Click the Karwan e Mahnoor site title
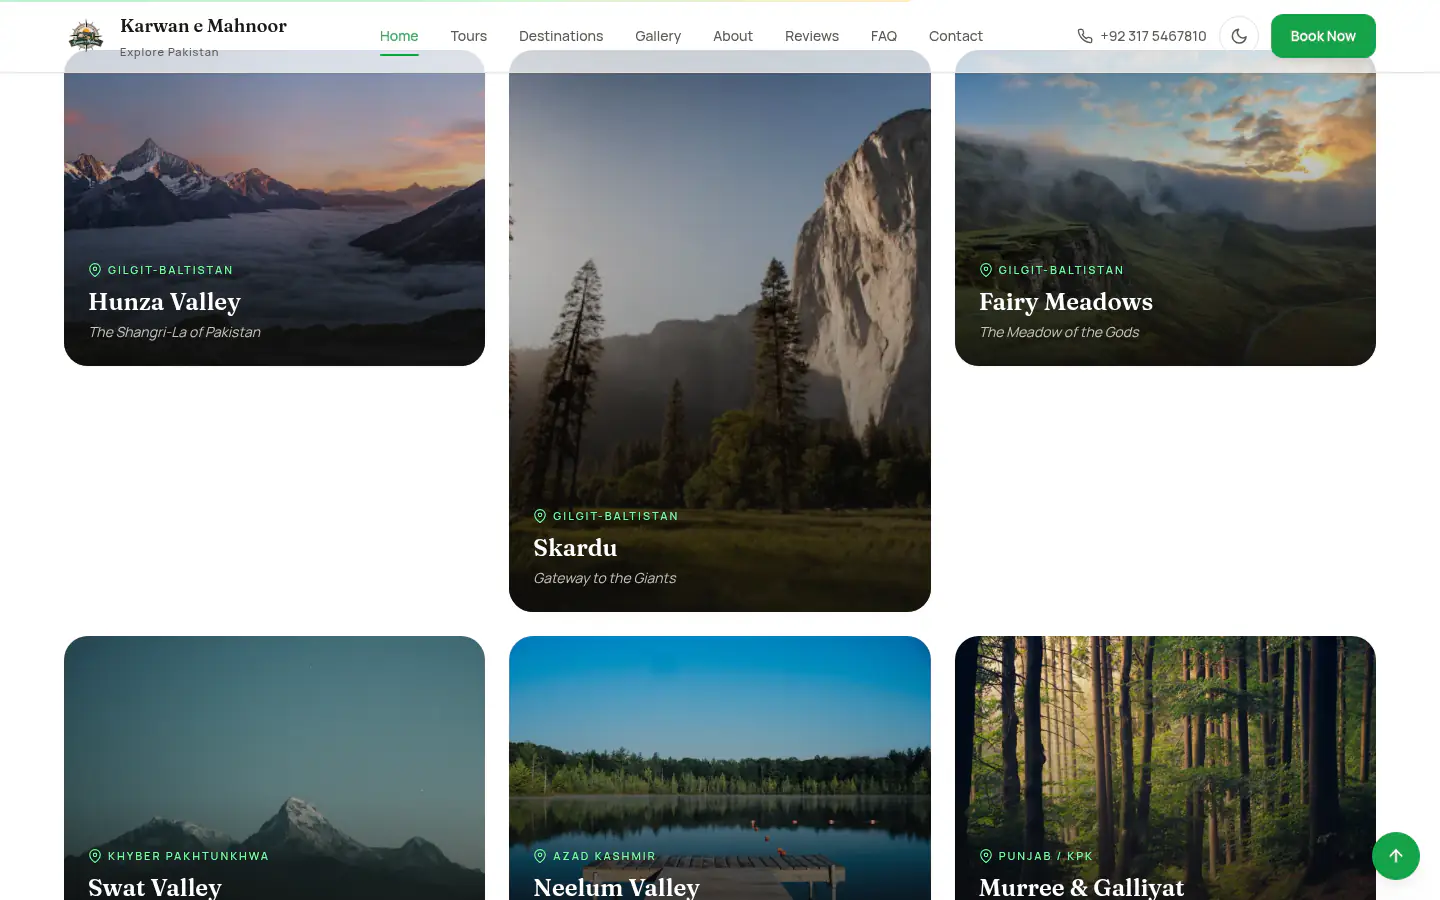Image resolution: width=1440 pixels, height=900 pixels. pos(203,26)
